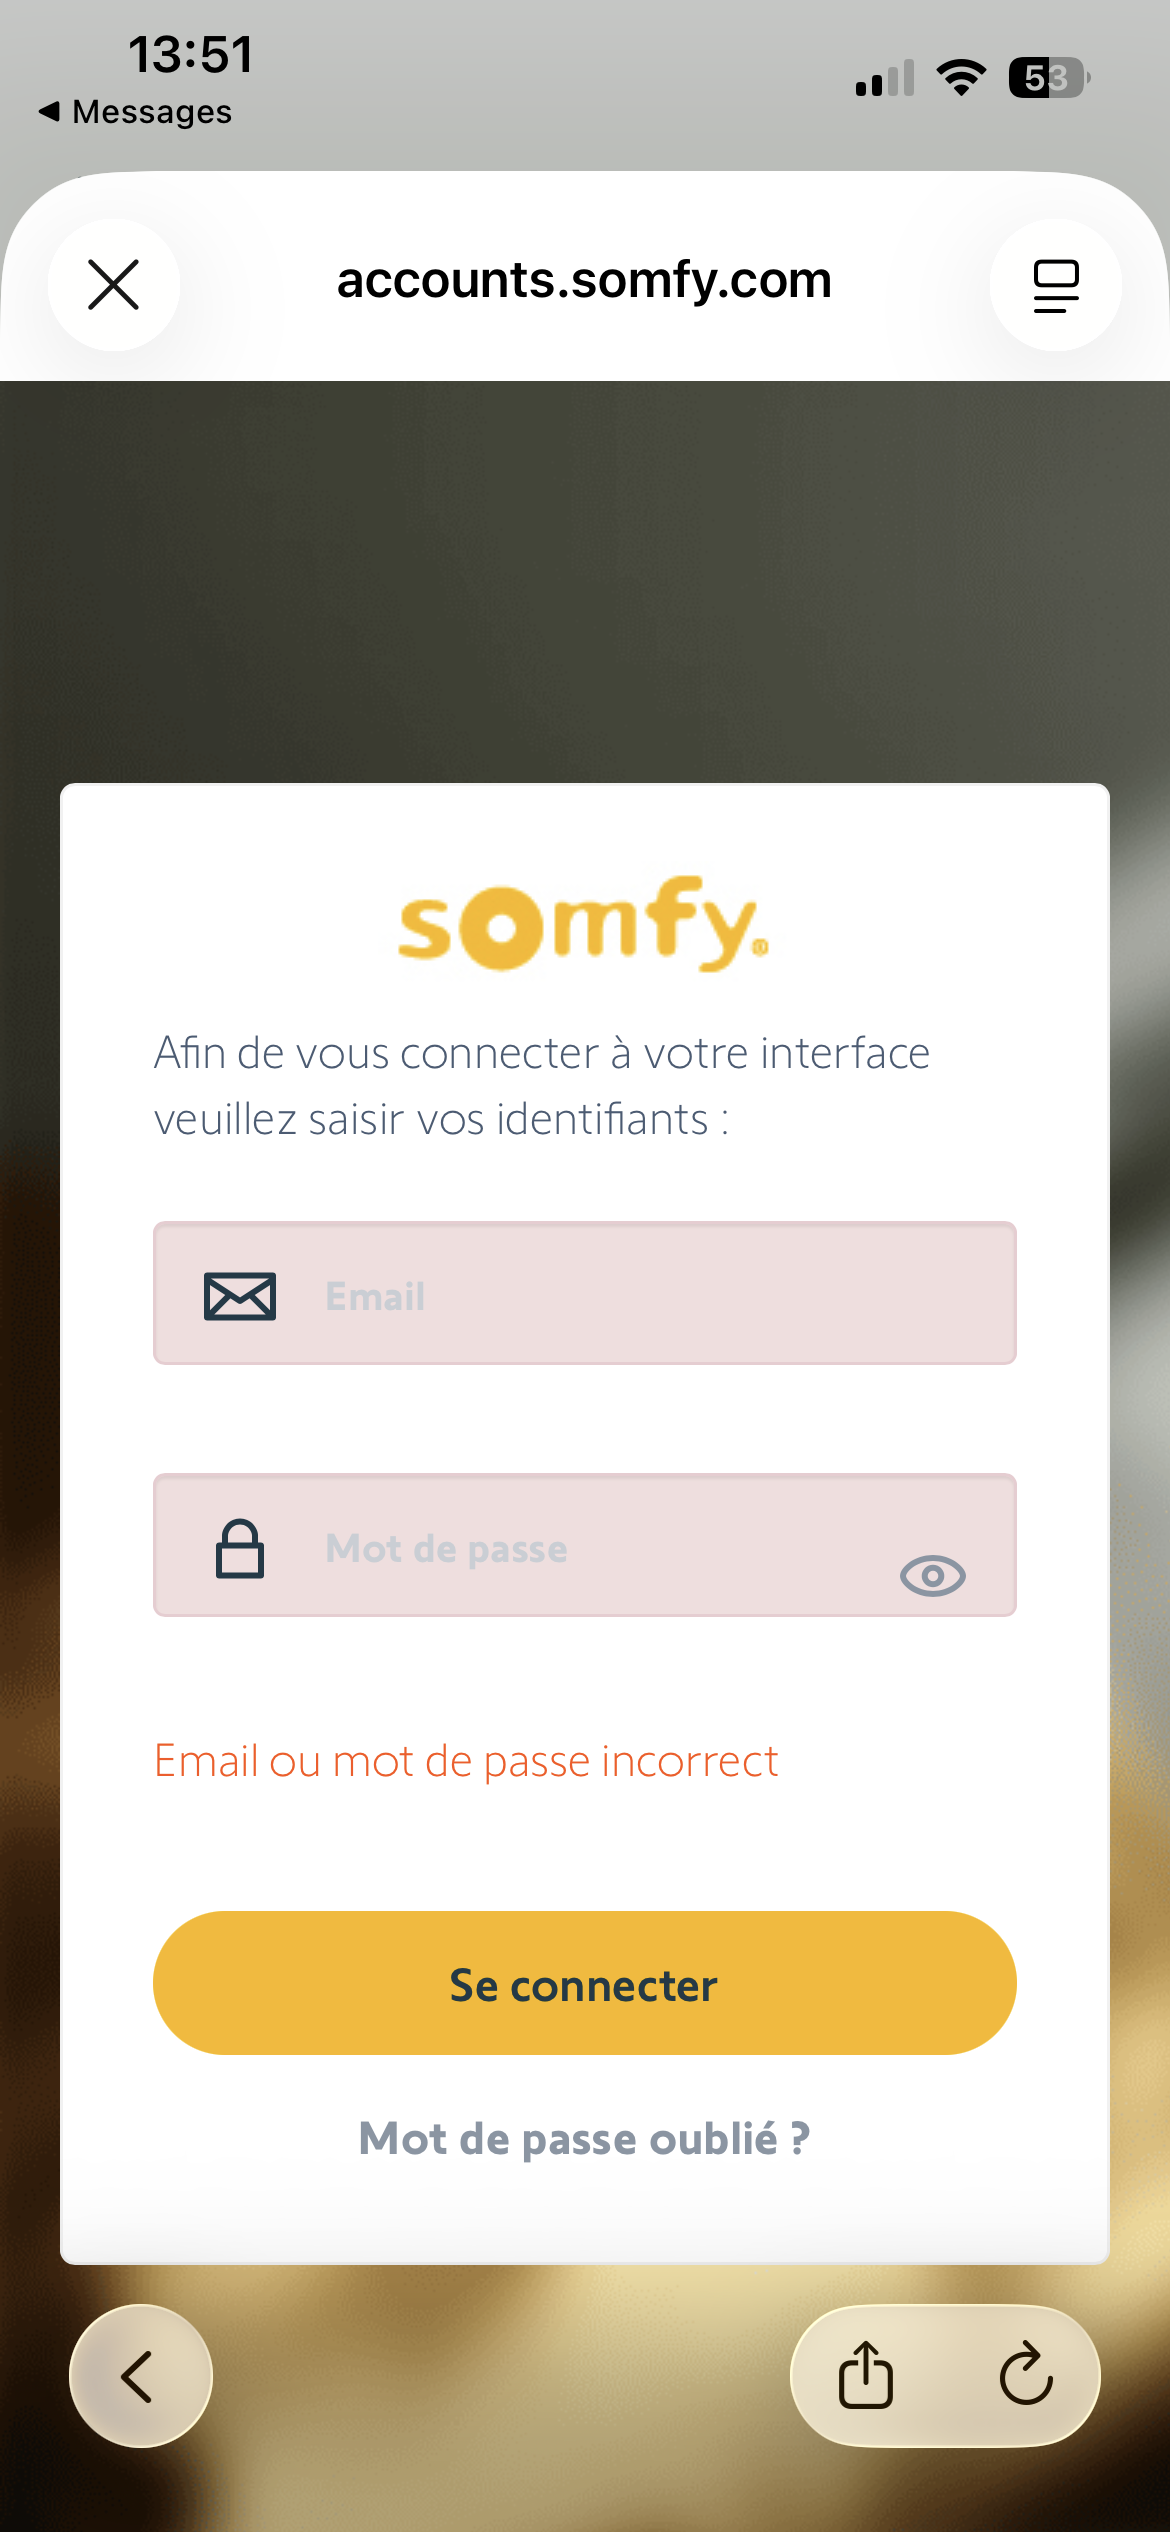
Task: Open the Mot de passe oublié link
Action: coord(584,2139)
